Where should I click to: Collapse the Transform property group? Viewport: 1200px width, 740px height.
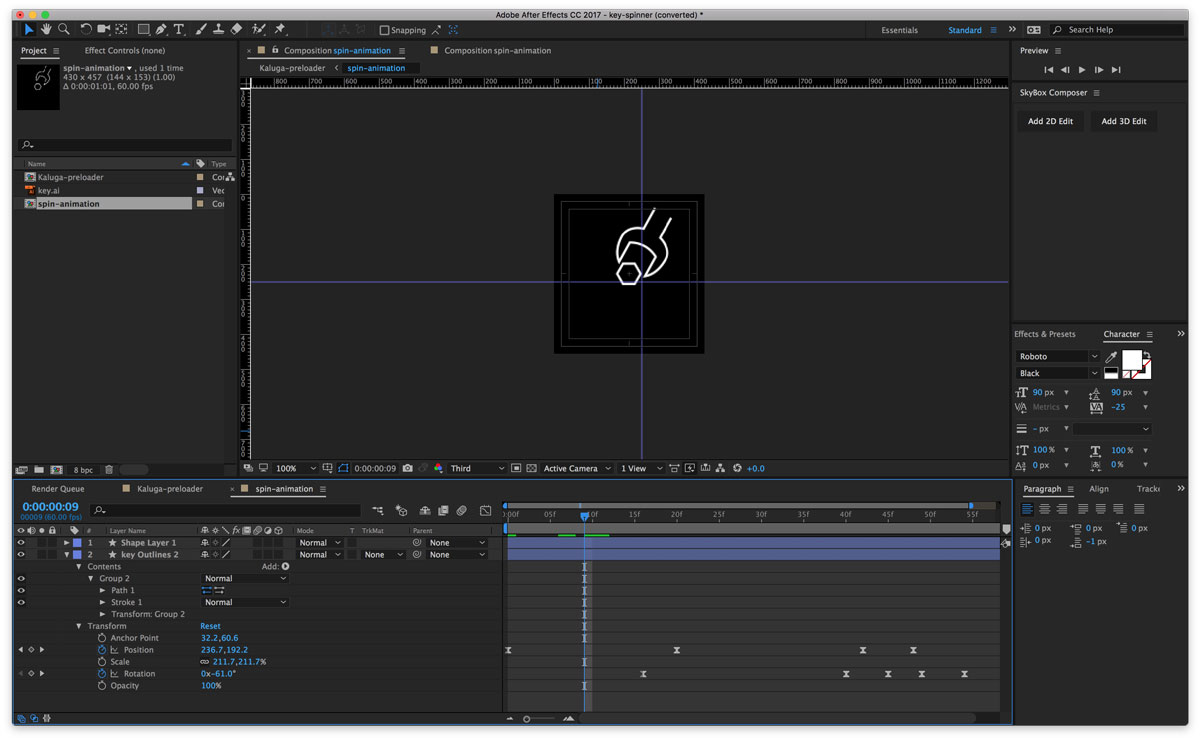point(79,626)
